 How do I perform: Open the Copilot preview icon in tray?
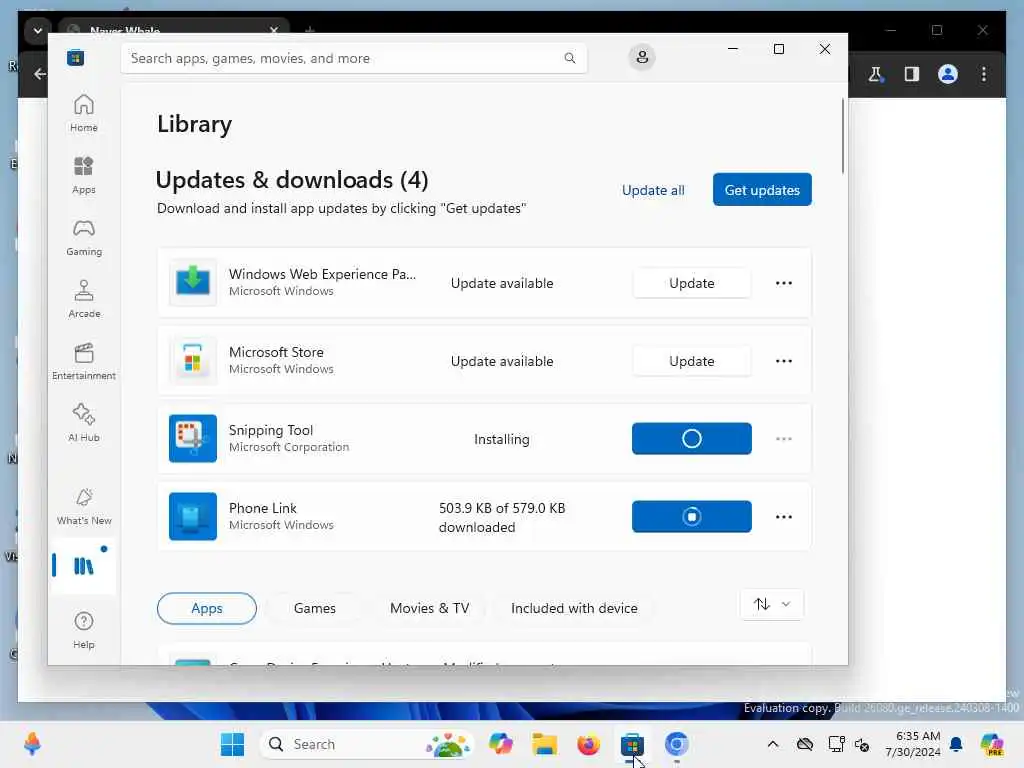pos(992,744)
